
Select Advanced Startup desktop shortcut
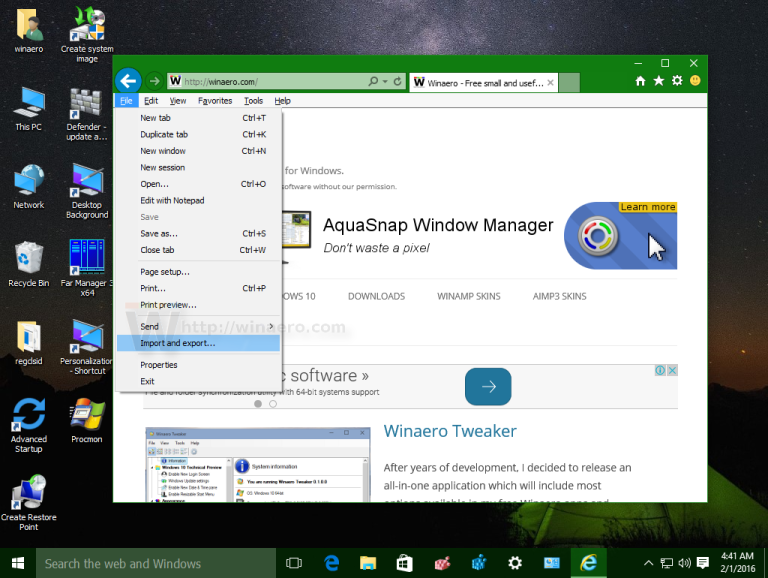coord(28,425)
